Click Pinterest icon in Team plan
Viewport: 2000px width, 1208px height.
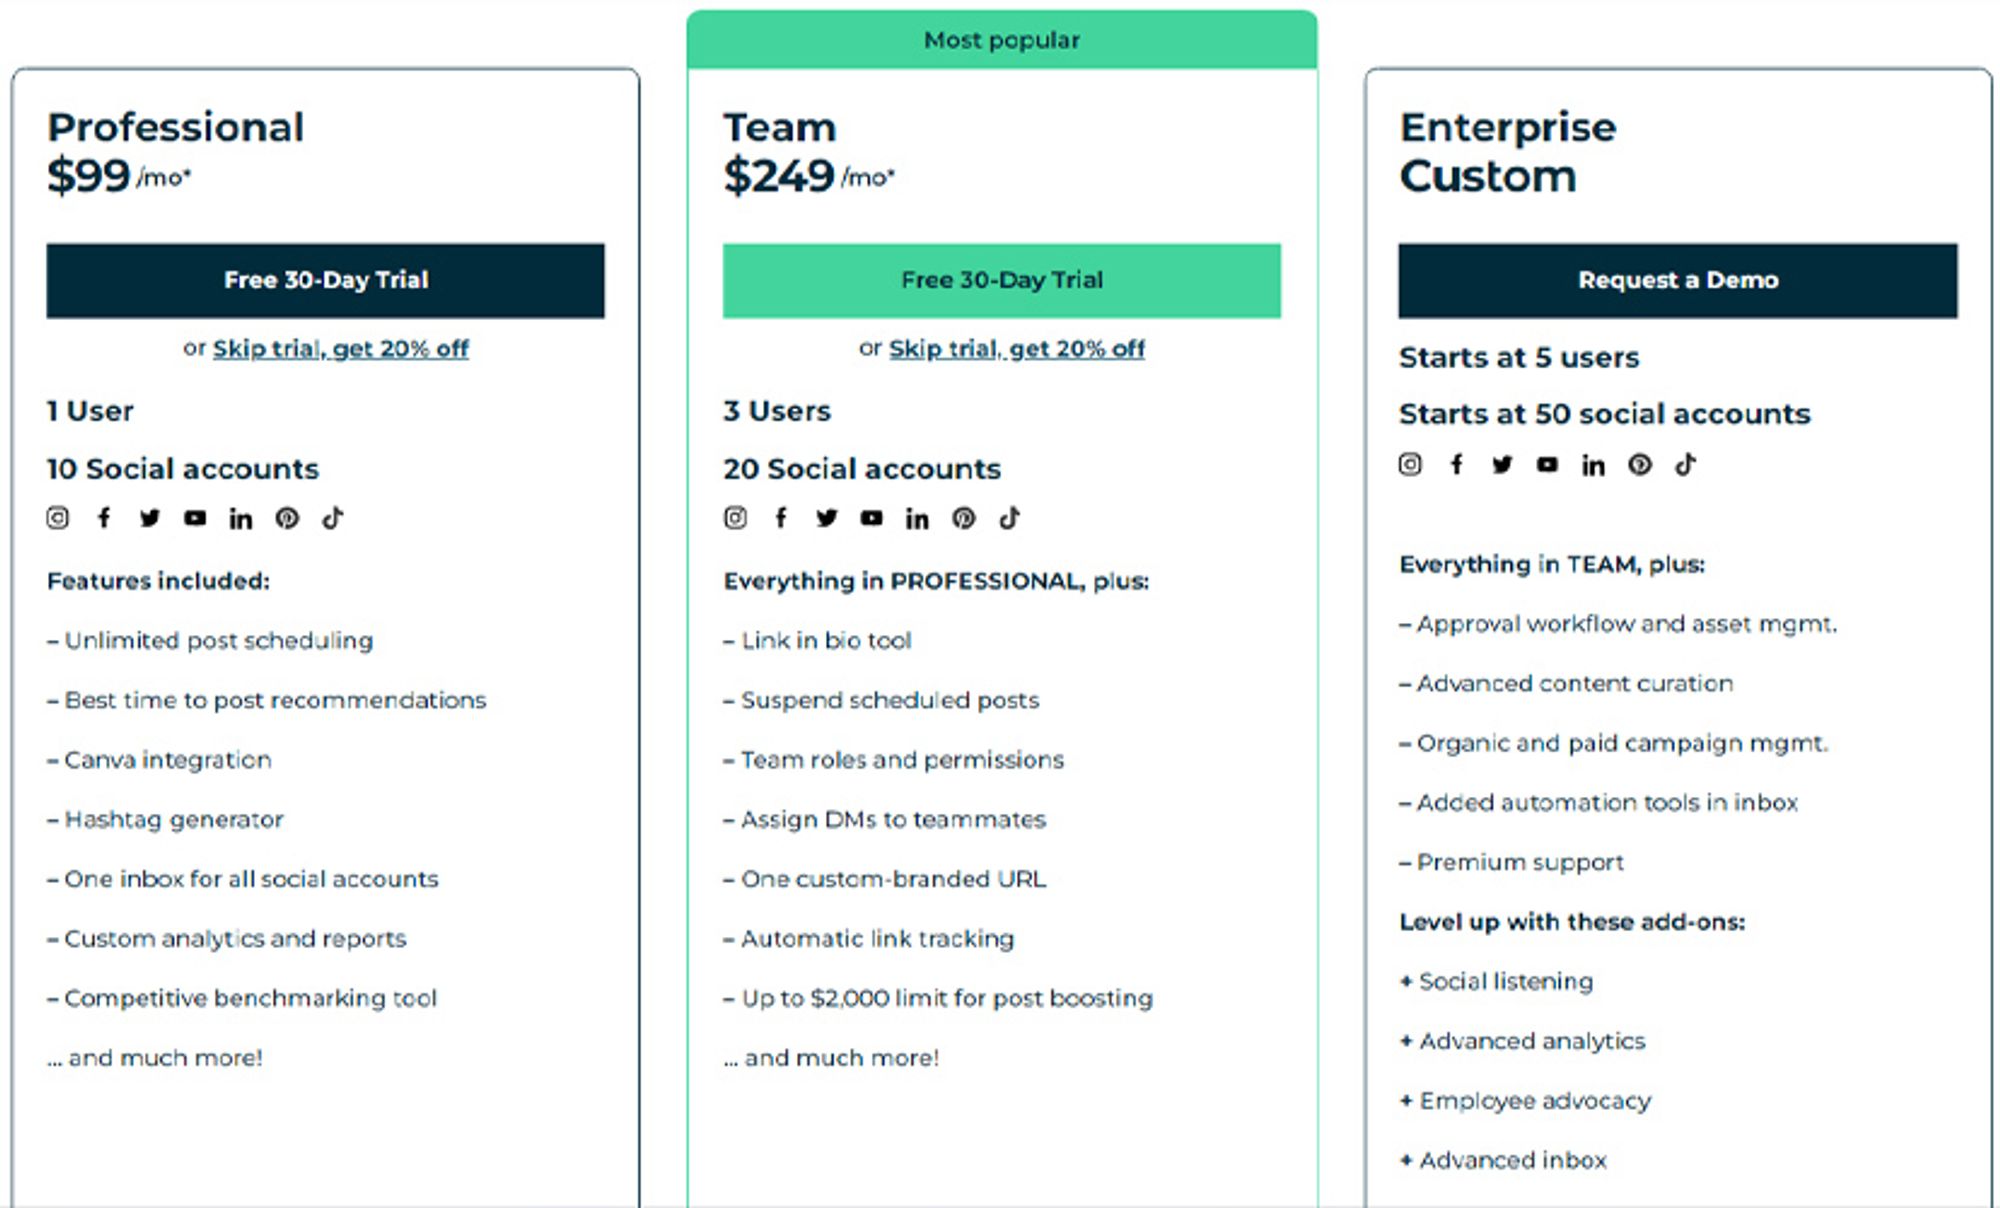click(964, 518)
